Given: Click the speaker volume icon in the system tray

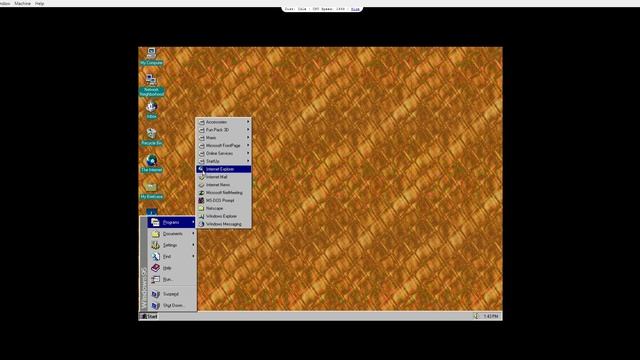Looking at the screenshot, I should 476,316.
